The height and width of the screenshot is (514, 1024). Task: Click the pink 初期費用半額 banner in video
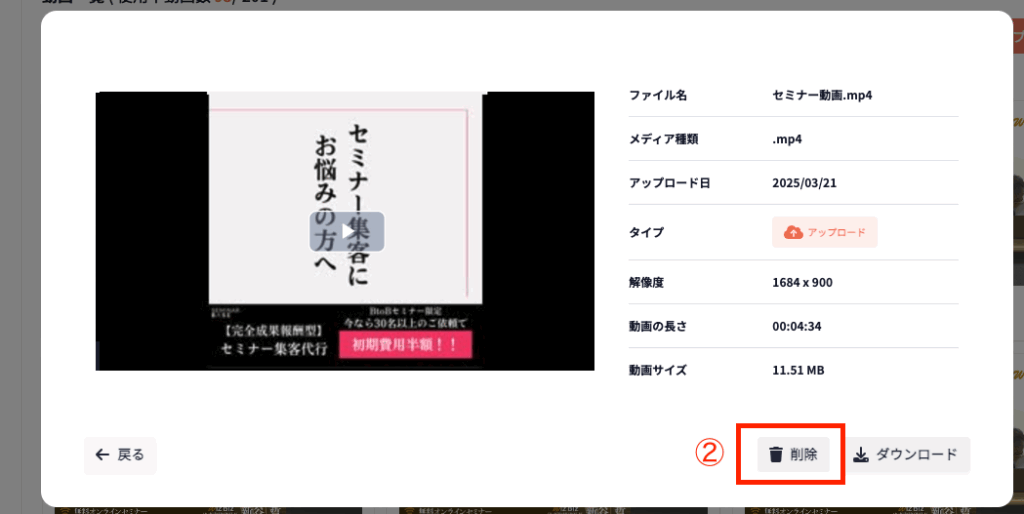405,347
